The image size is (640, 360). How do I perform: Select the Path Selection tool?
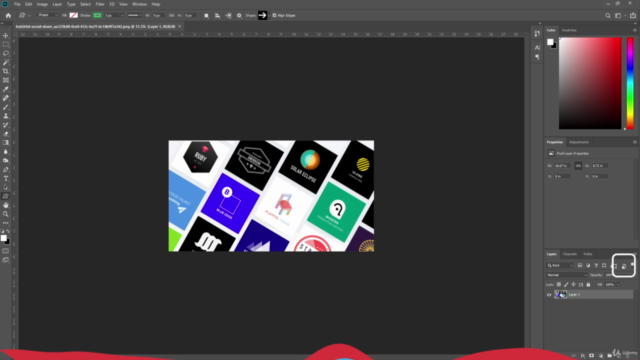6,188
